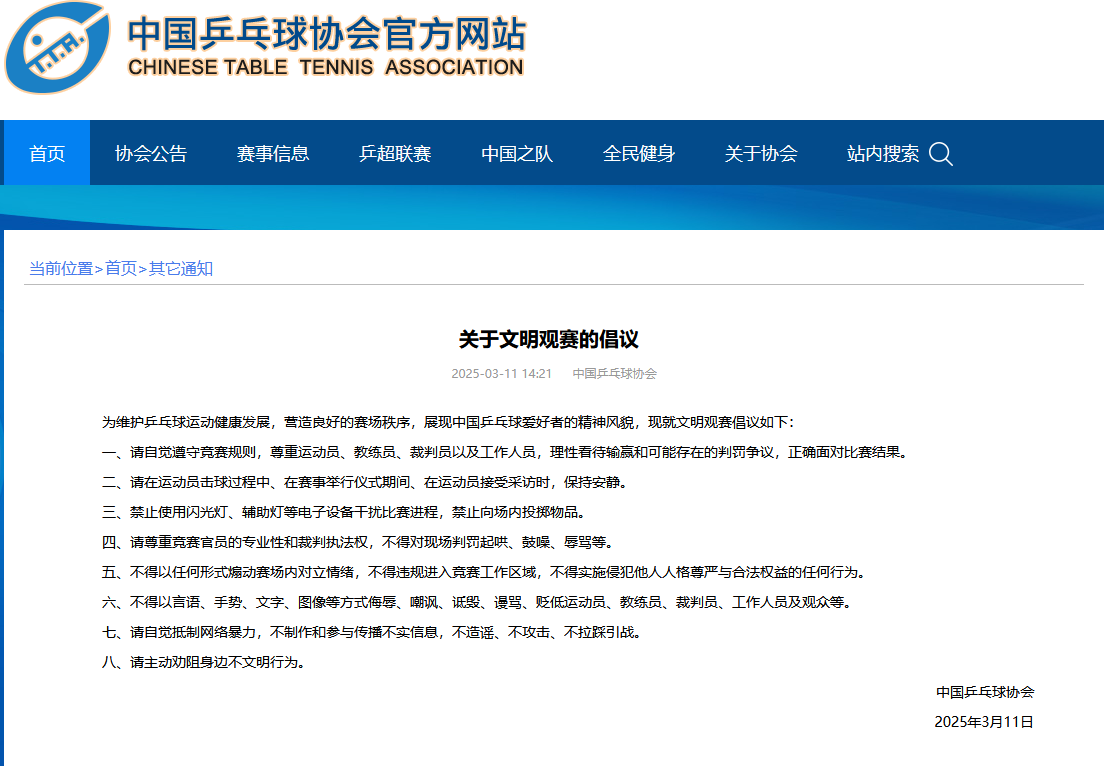Open the 协会公告 menu item
The height and width of the screenshot is (766, 1104).
[151, 153]
